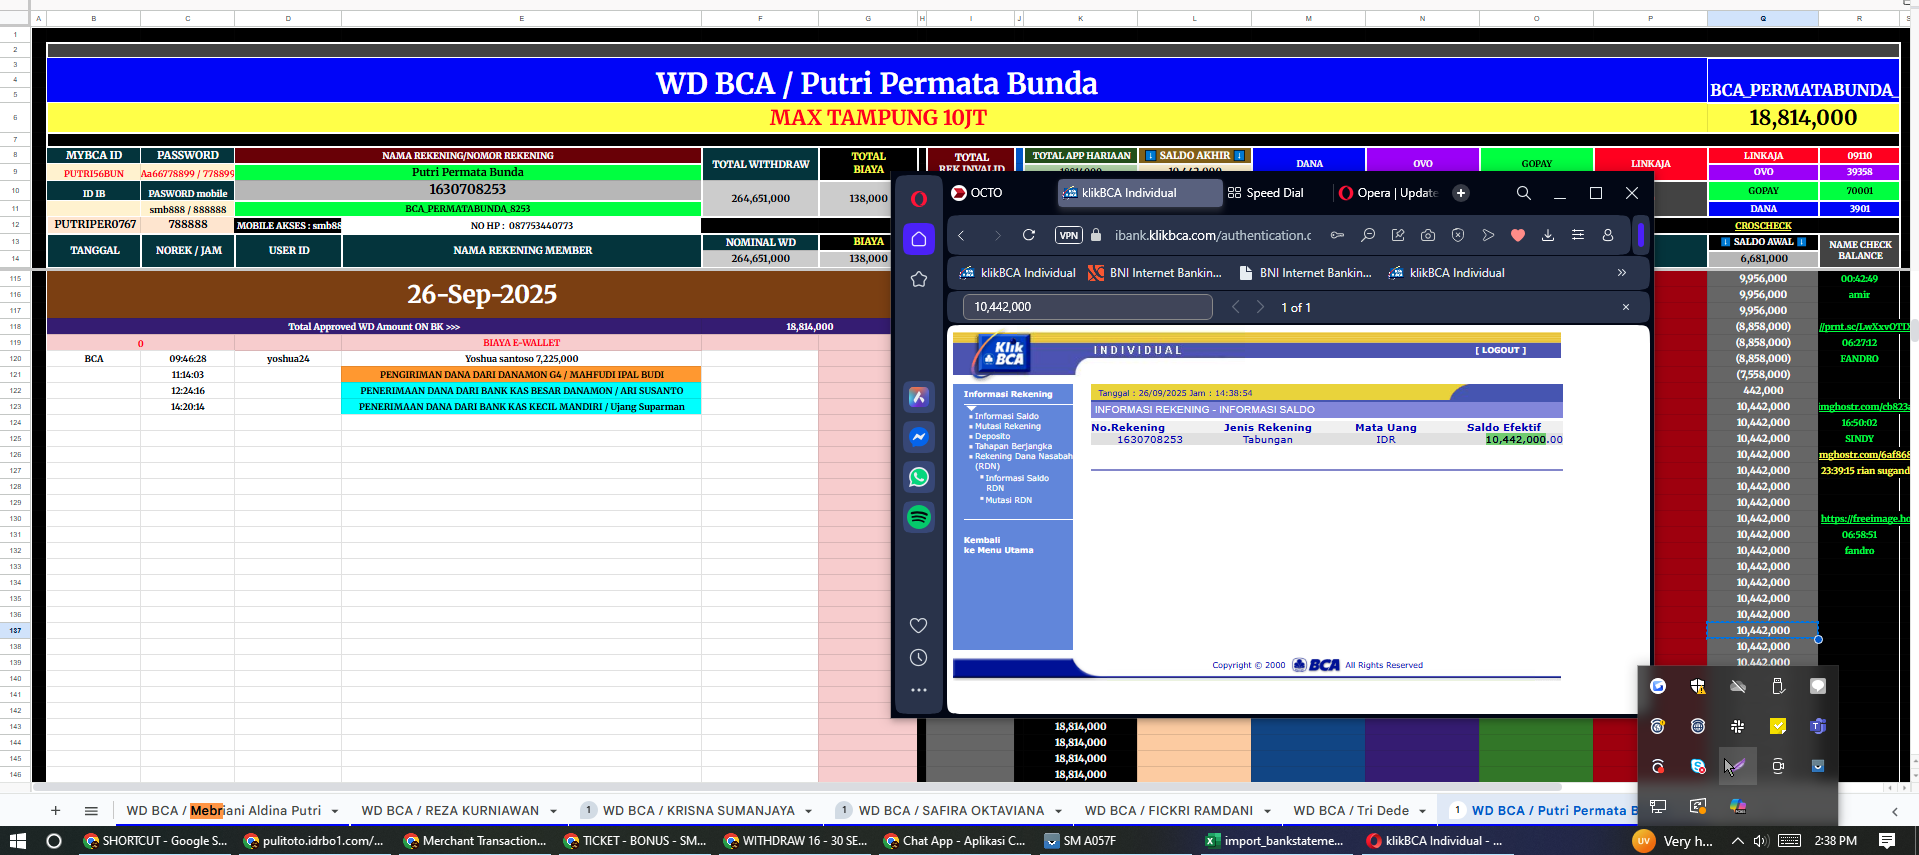Switch to the OCTO browser tab

pos(986,193)
